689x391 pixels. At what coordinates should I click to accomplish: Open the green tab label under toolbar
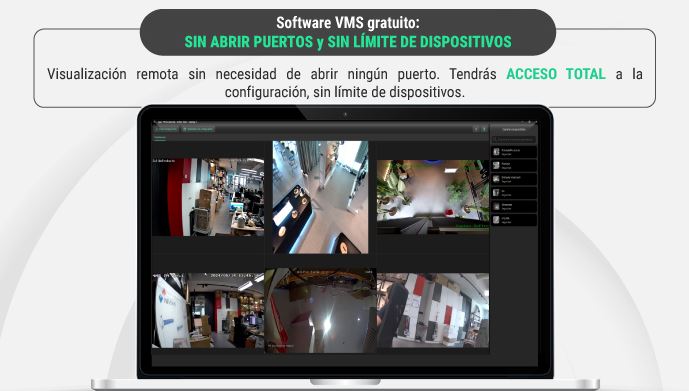160,138
